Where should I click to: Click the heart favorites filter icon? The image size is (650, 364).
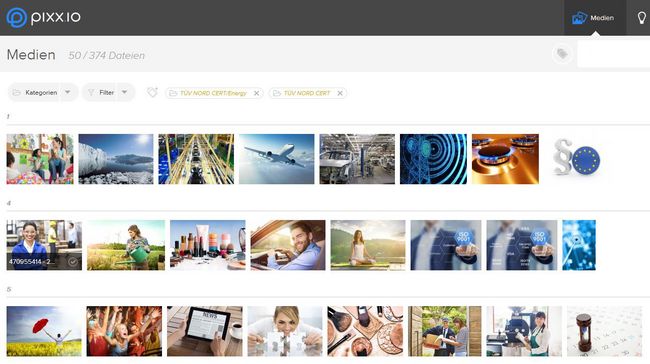[152, 92]
